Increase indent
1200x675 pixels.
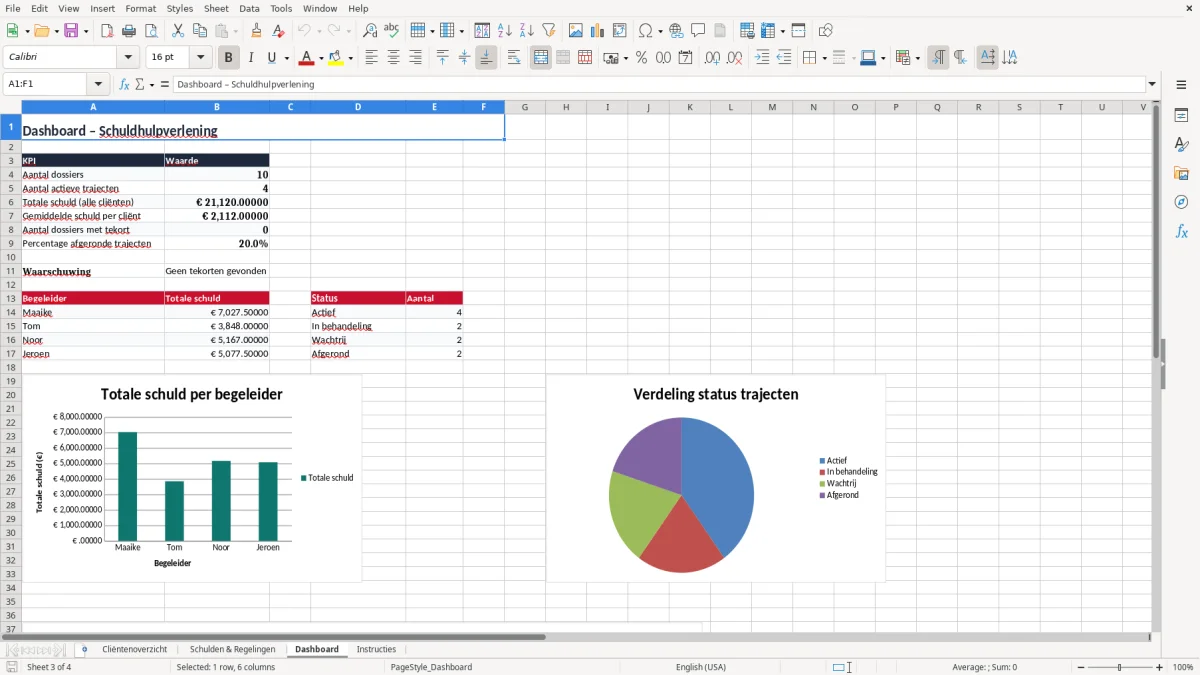point(762,58)
